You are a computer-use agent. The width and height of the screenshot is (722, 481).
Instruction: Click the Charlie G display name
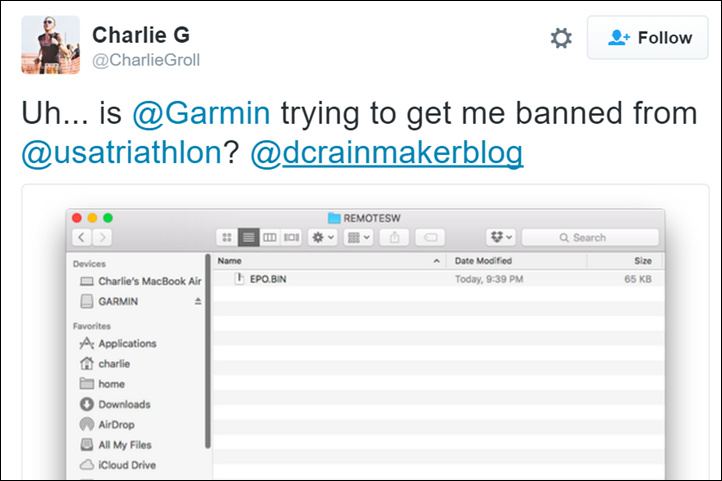141,35
